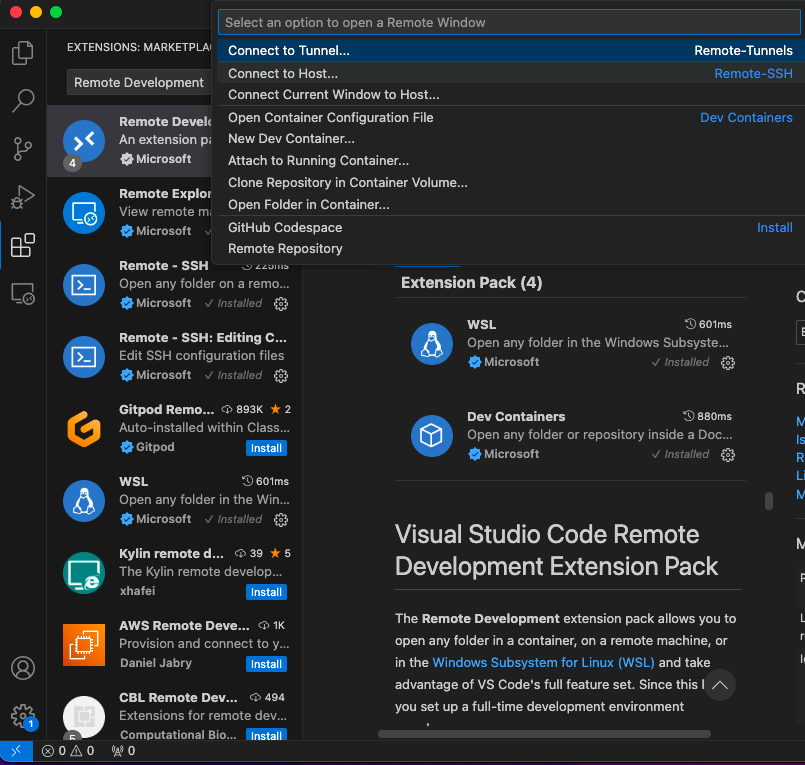
Task: Install the Gitpod Remote extension
Action: click(x=266, y=448)
